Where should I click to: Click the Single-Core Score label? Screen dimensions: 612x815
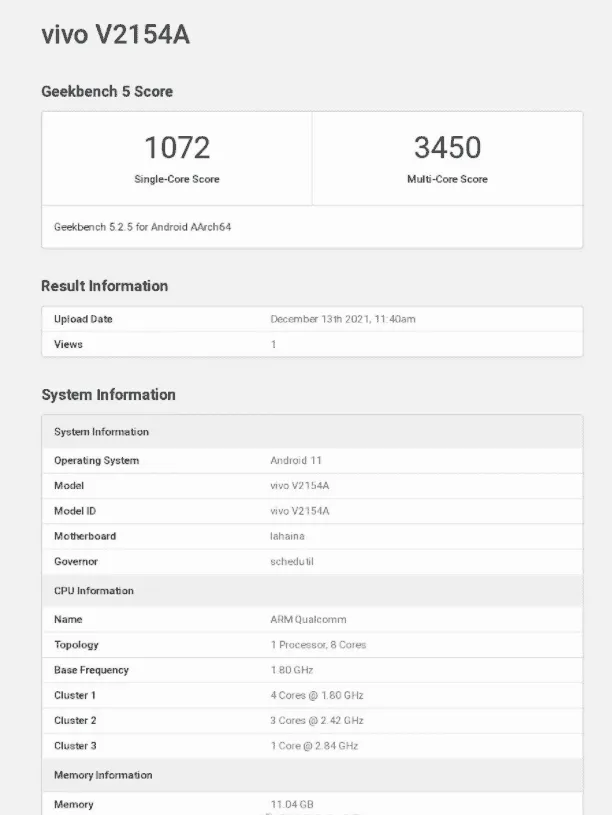tap(177, 179)
